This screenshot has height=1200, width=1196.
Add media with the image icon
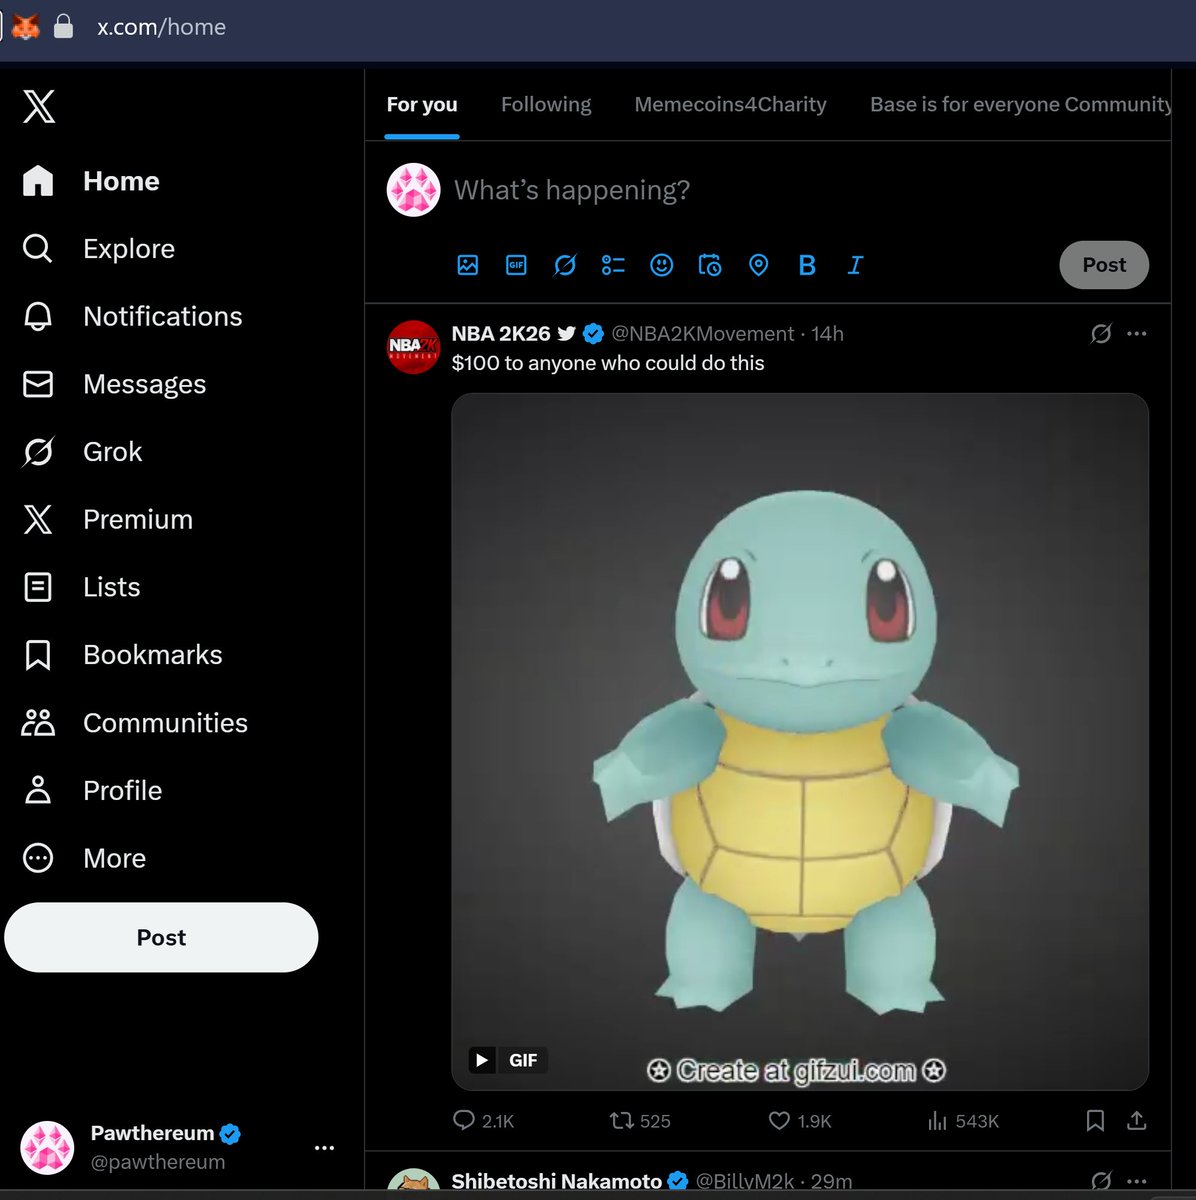tap(468, 265)
